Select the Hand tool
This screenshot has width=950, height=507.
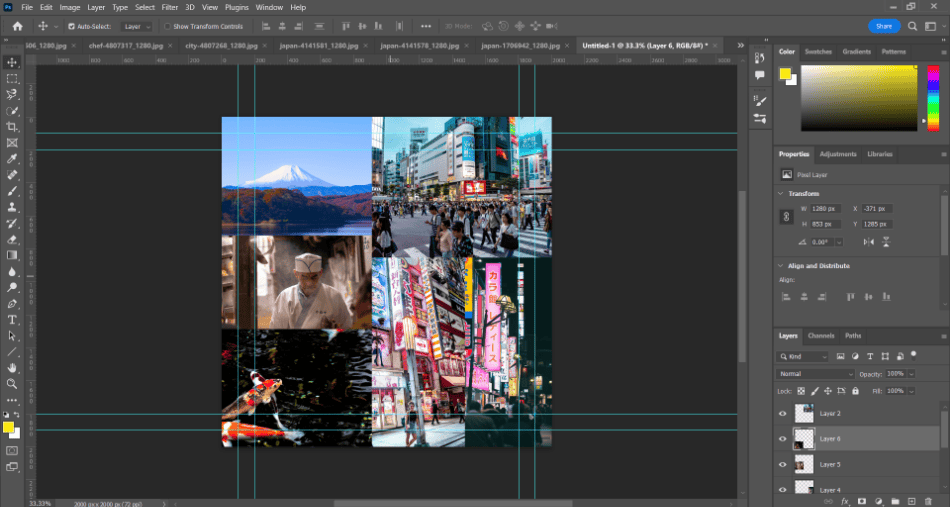[x=12, y=368]
